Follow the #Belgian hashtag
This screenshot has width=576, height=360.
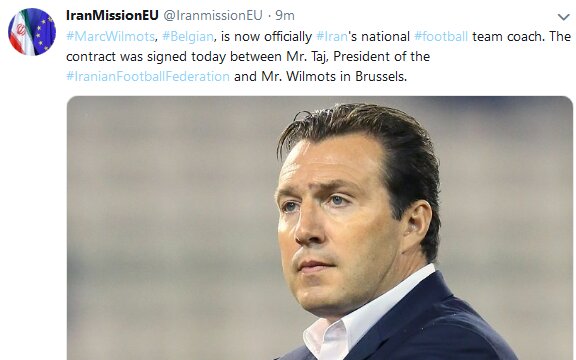pos(188,36)
